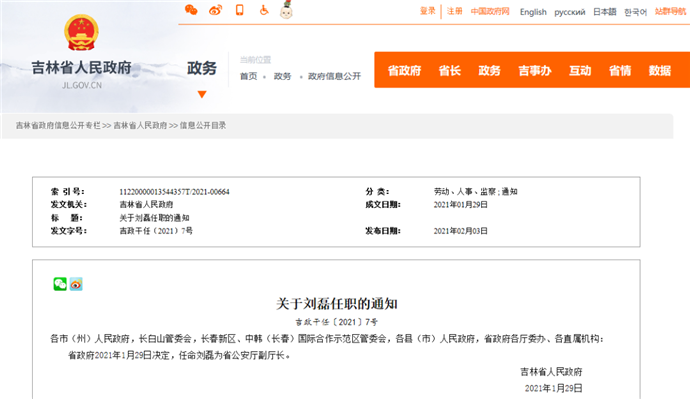The height and width of the screenshot is (399, 690).
Task: Switch site language to English
Action: pos(533,12)
